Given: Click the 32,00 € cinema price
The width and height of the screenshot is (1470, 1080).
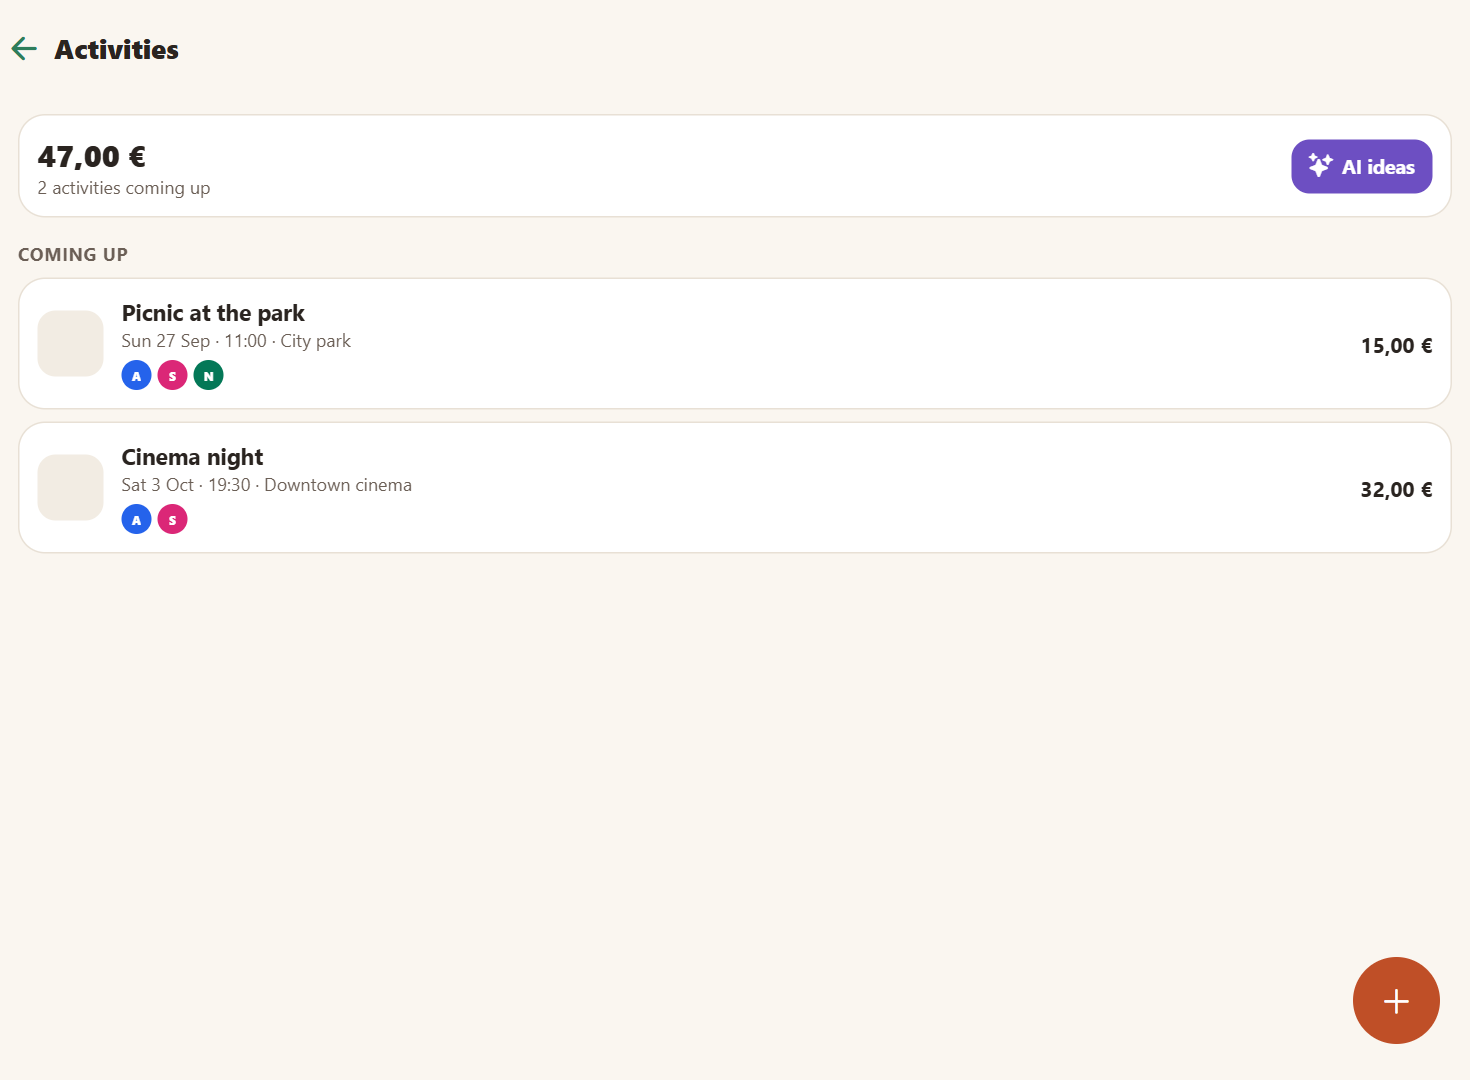Looking at the screenshot, I should [x=1396, y=490].
